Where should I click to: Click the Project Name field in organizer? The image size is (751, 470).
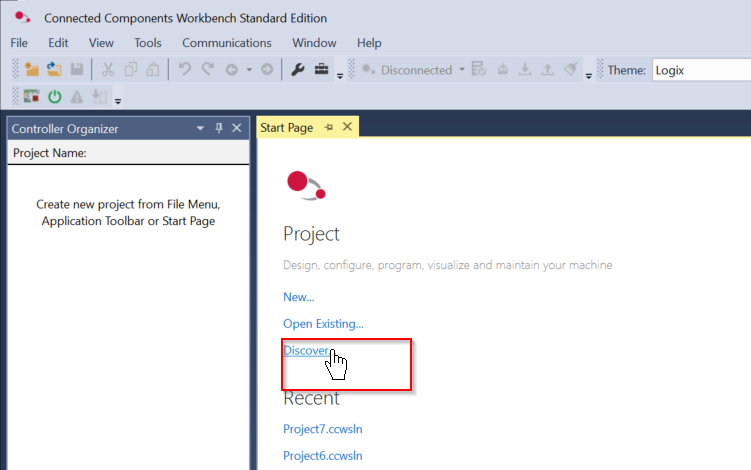(128, 153)
